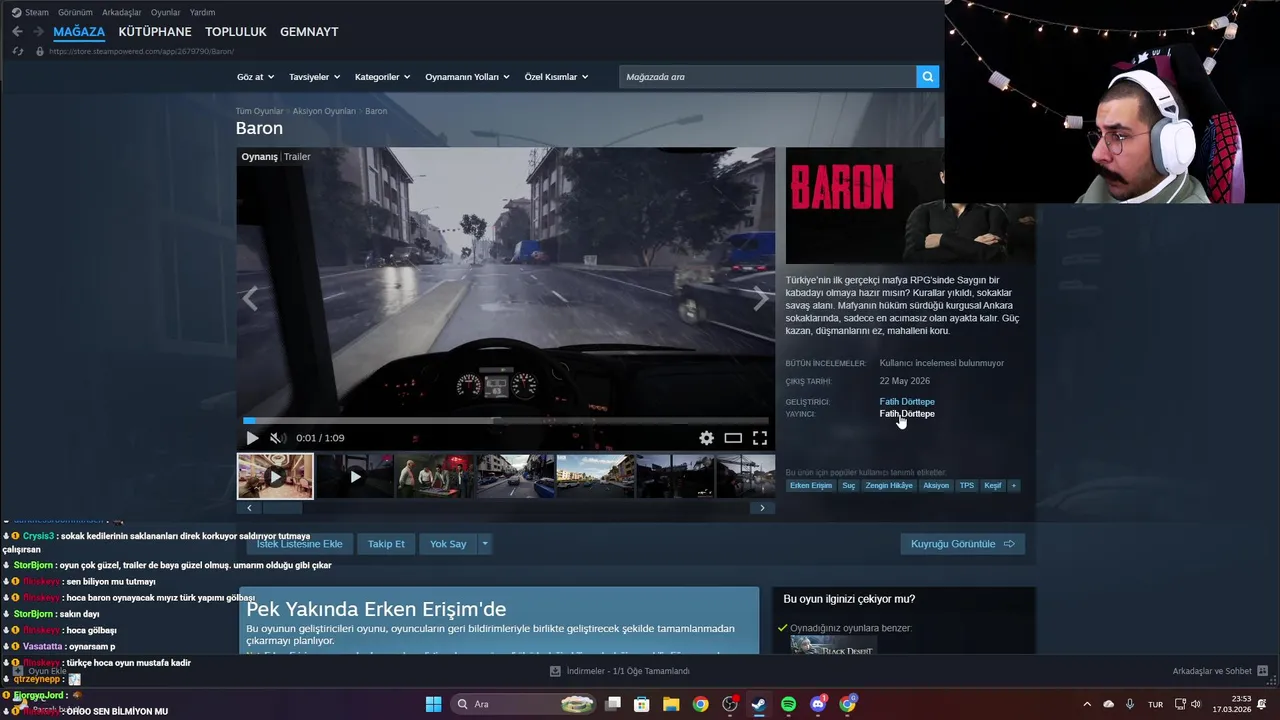Go to next media with right arrow
This screenshot has width=1280, height=720.
click(761, 298)
